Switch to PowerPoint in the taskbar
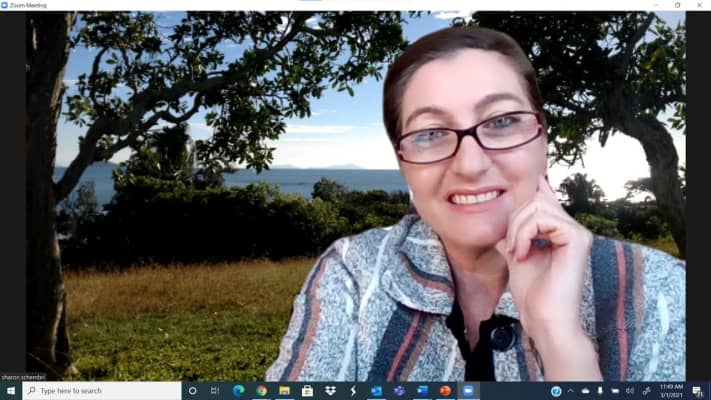Image resolution: width=711 pixels, height=400 pixels. tap(445, 391)
